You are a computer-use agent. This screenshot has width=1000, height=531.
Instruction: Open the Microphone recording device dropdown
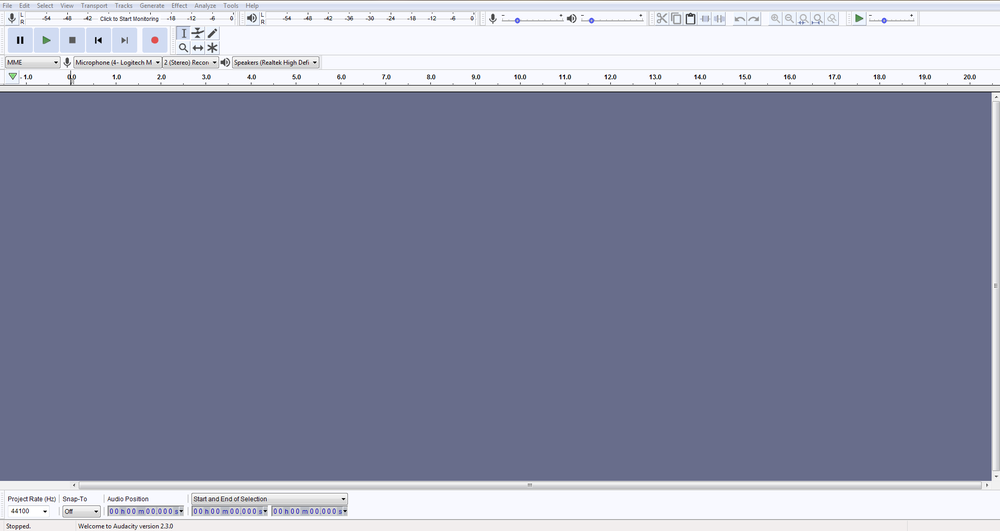[117, 62]
